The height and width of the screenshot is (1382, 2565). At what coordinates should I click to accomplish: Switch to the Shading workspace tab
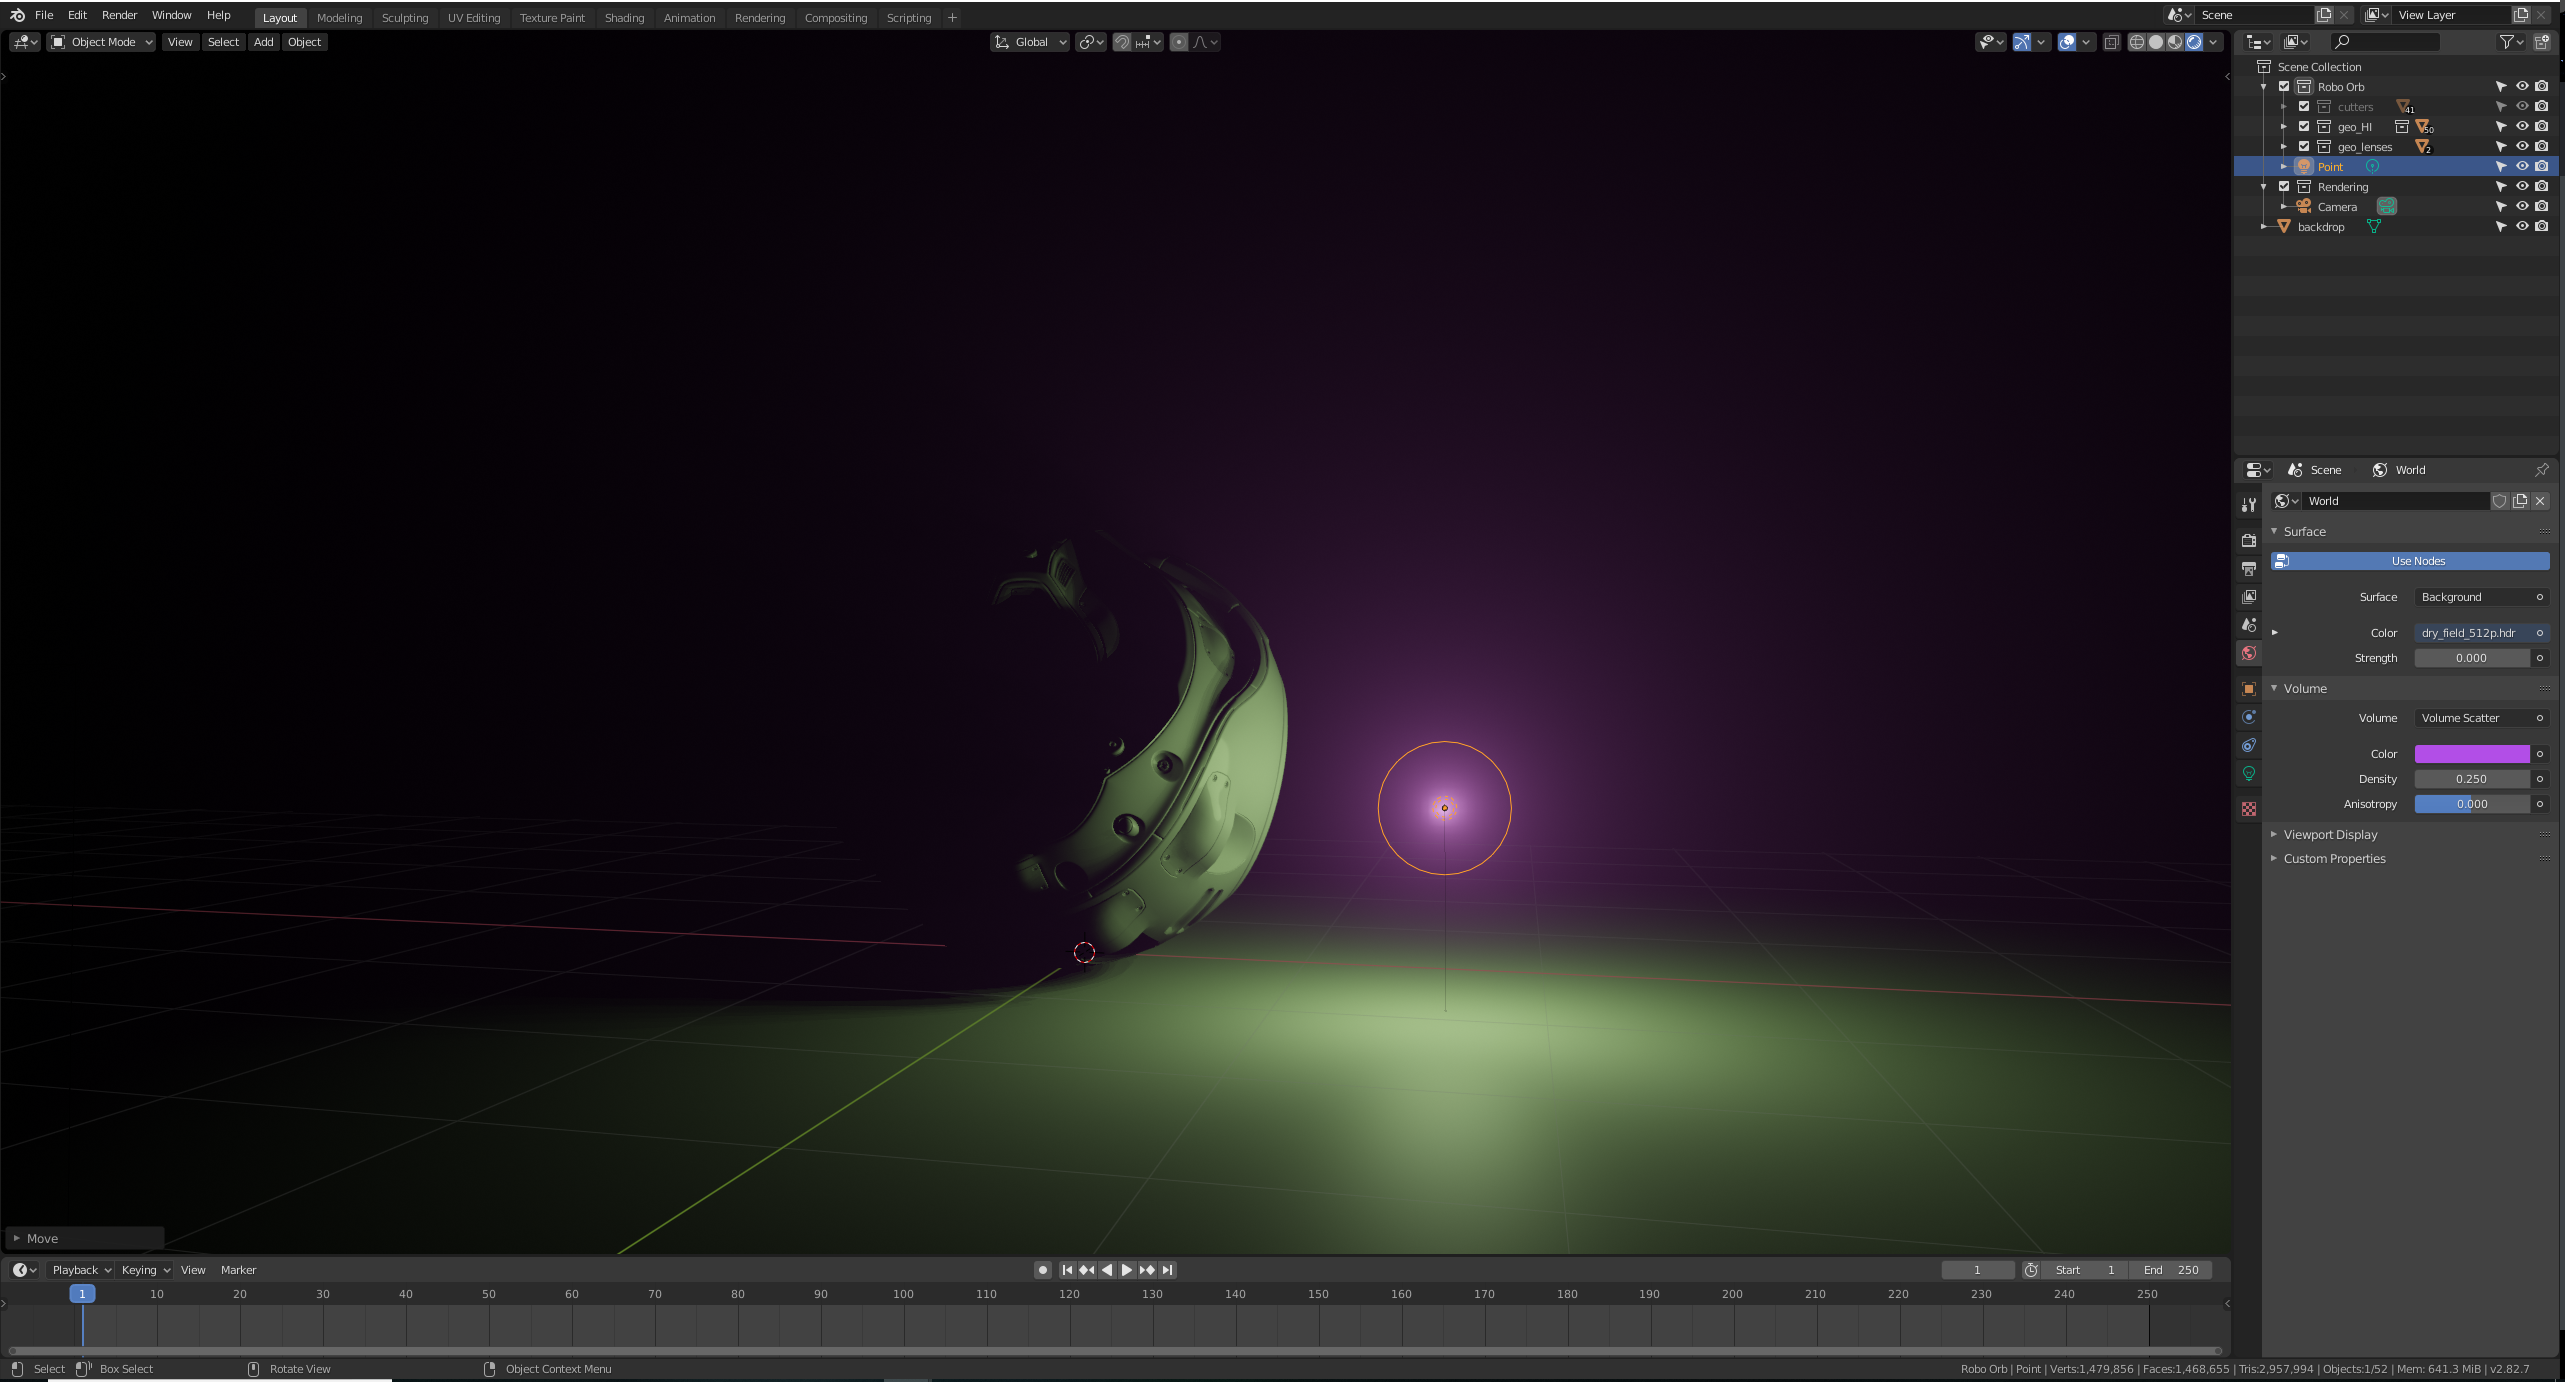click(624, 18)
